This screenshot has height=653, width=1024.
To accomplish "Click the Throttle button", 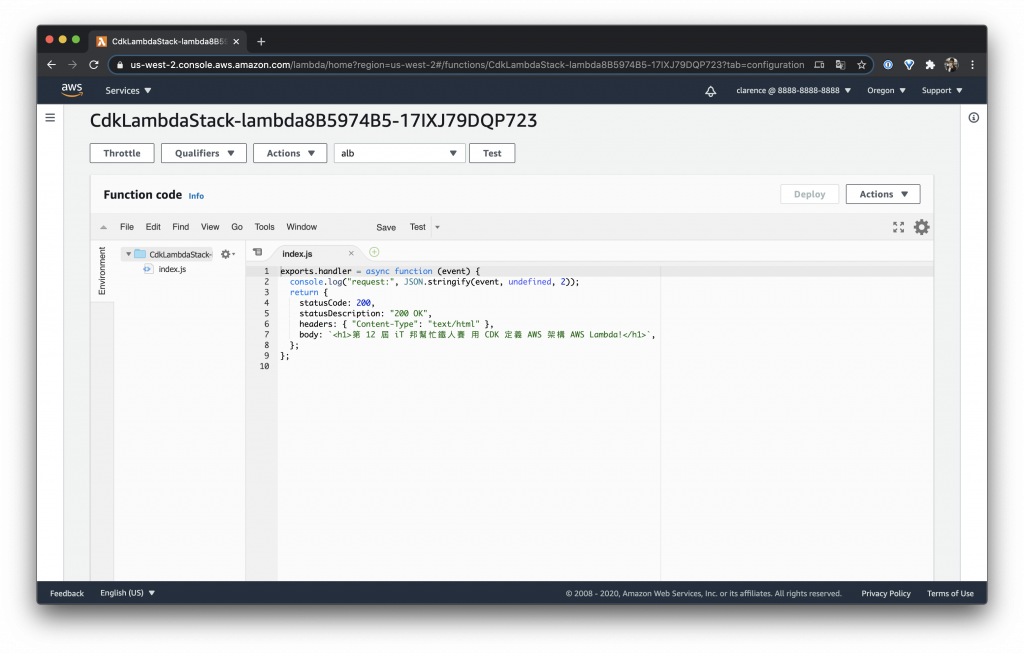I will (122, 153).
